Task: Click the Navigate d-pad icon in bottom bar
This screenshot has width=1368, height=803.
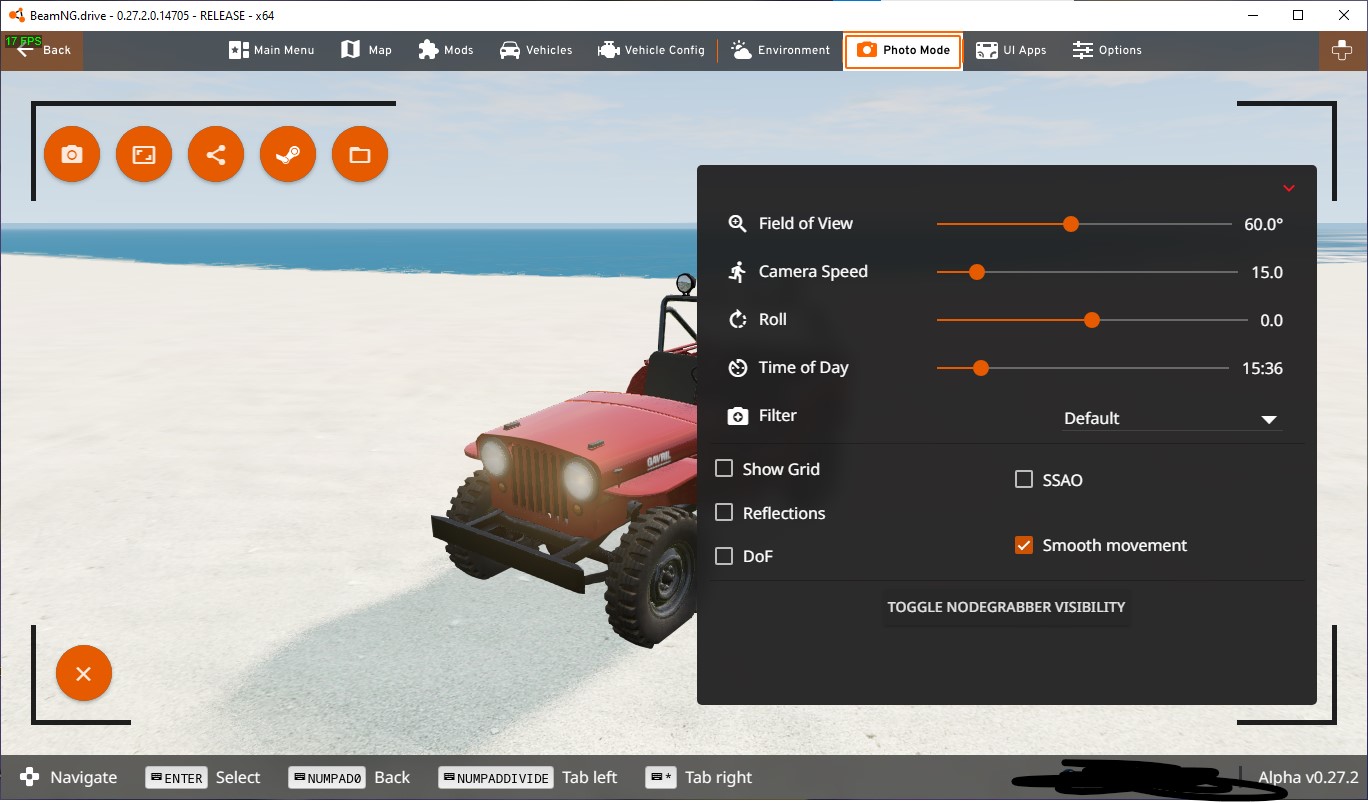Action: [31, 777]
